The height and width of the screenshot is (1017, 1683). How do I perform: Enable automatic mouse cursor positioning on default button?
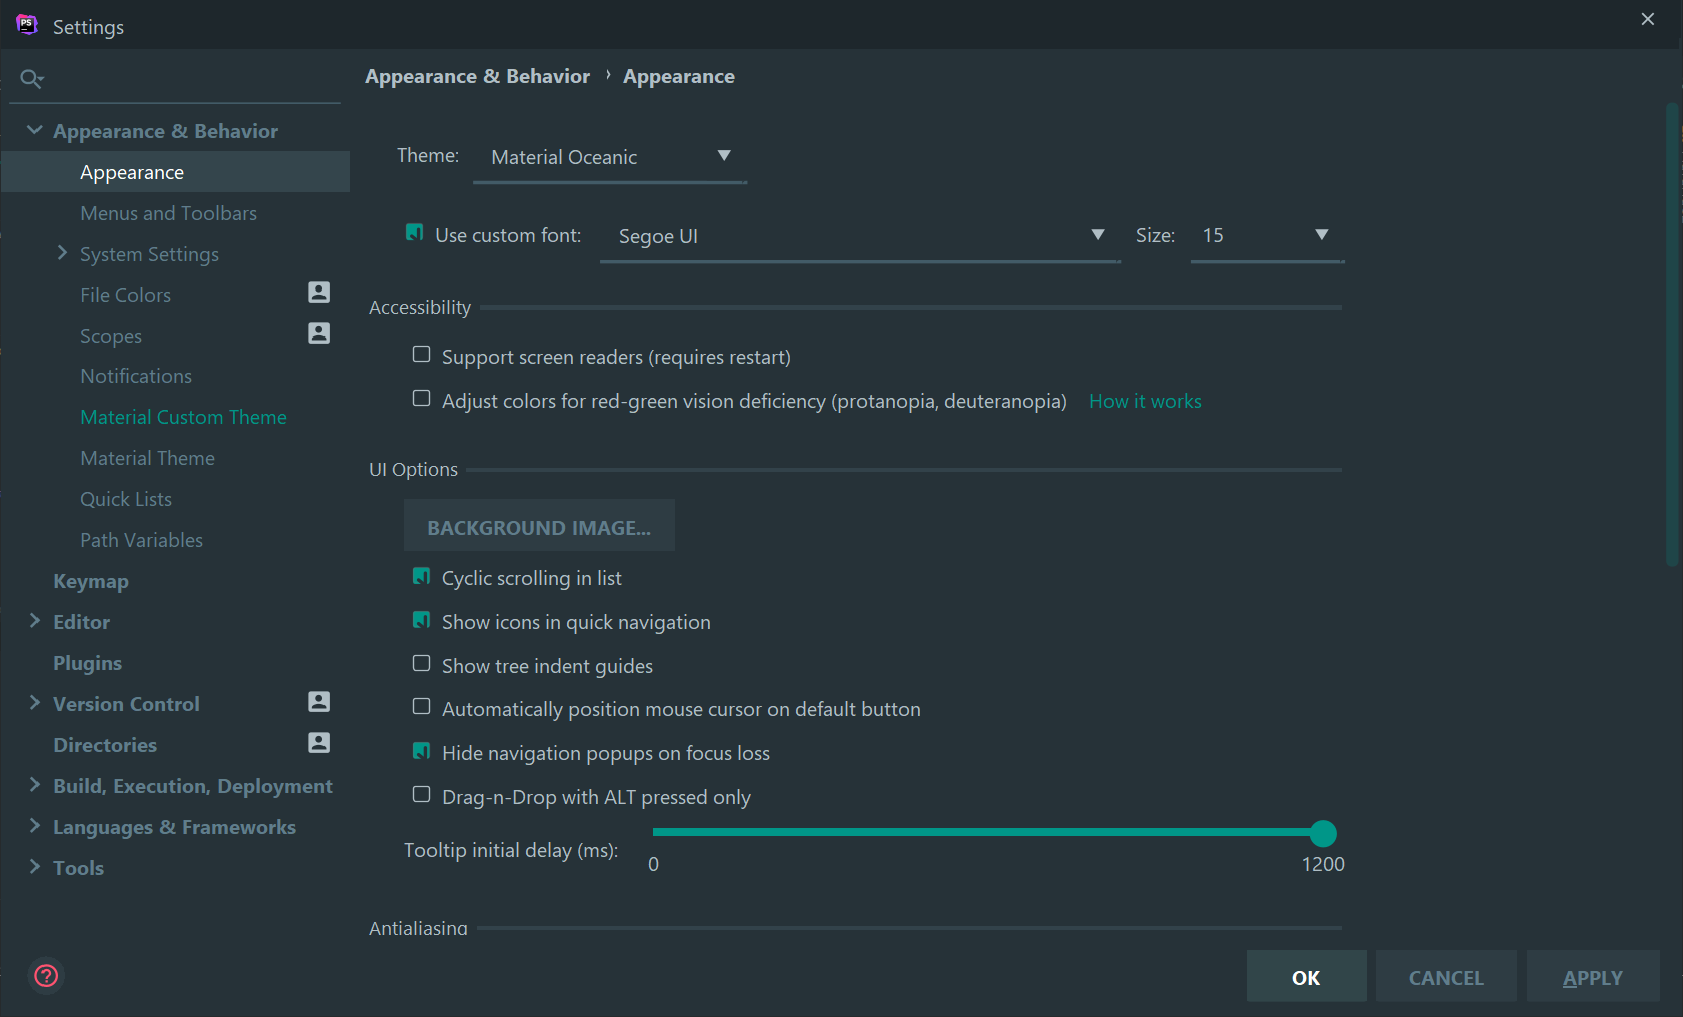[422, 707]
